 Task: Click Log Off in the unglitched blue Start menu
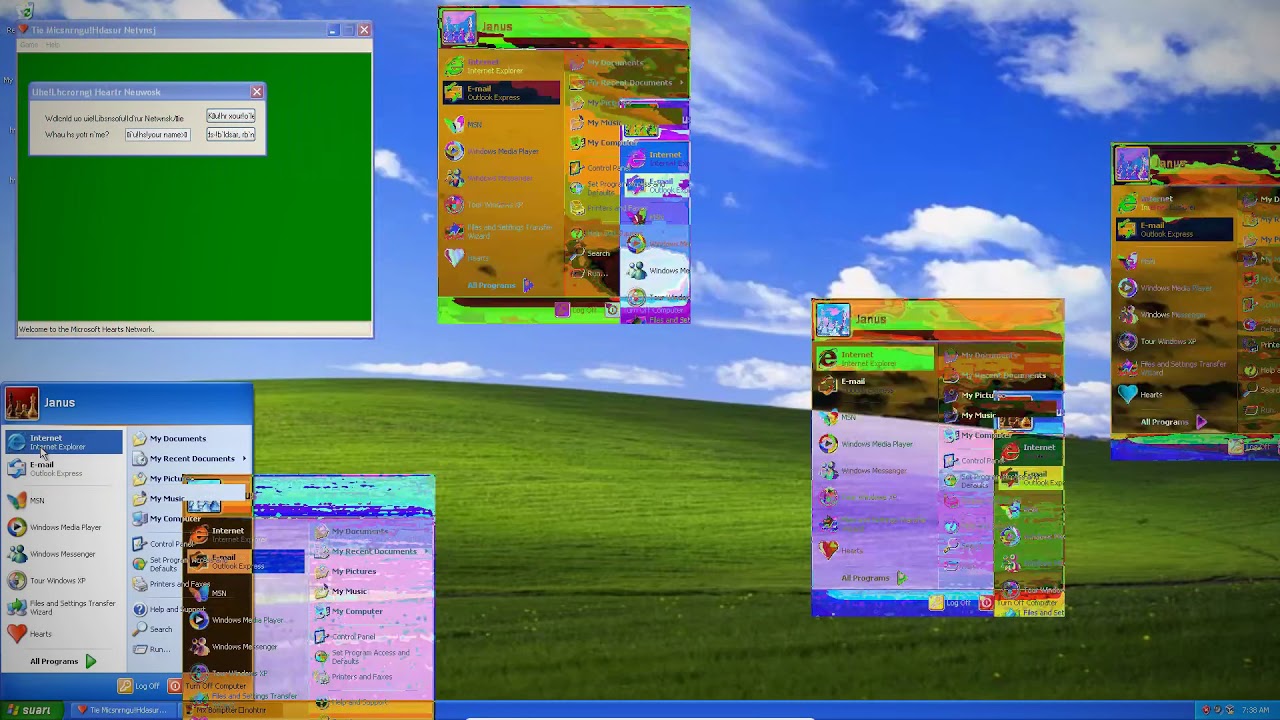pos(139,686)
